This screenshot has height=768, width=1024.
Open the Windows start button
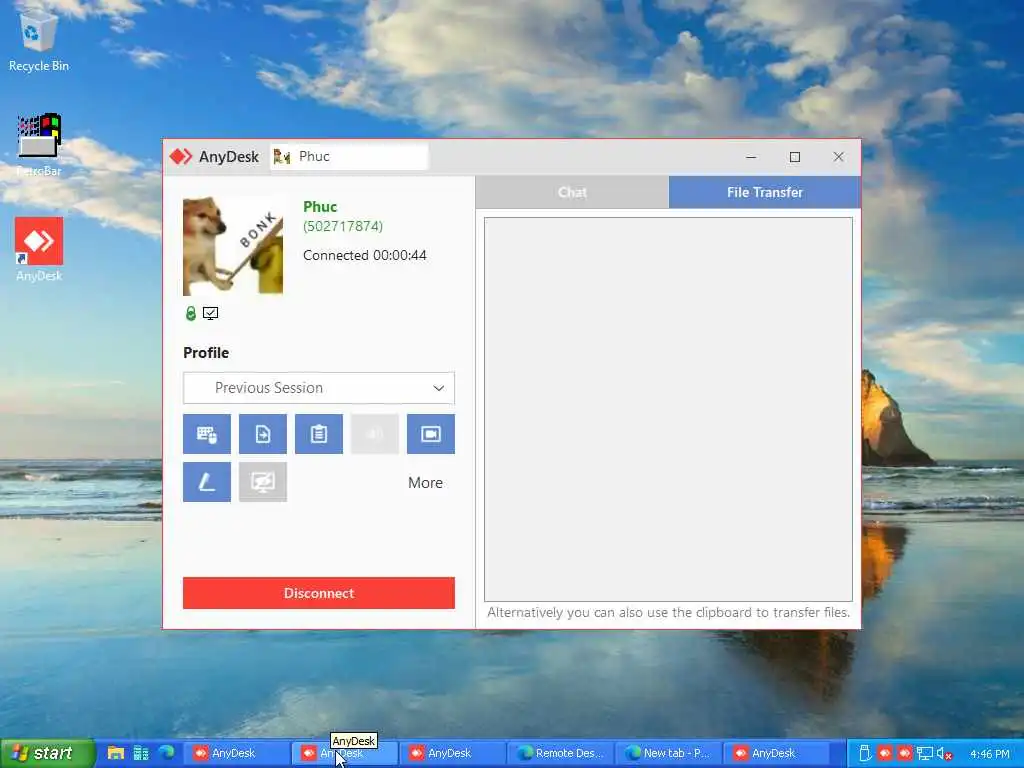[46, 753]
